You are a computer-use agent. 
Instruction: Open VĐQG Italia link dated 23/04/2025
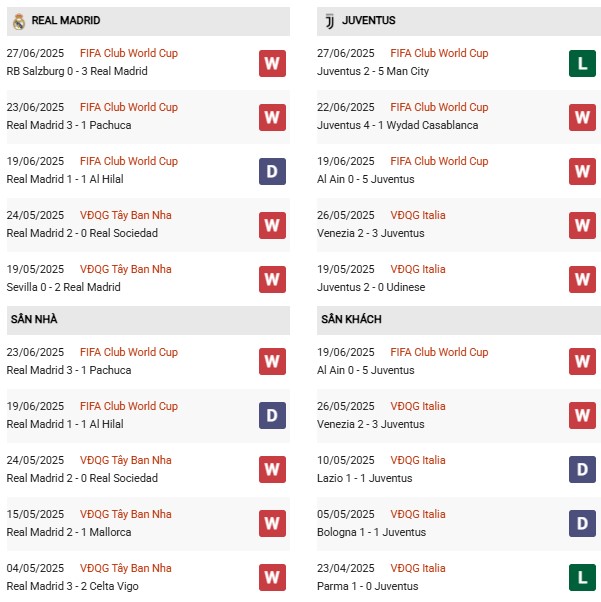coord(418,568)
